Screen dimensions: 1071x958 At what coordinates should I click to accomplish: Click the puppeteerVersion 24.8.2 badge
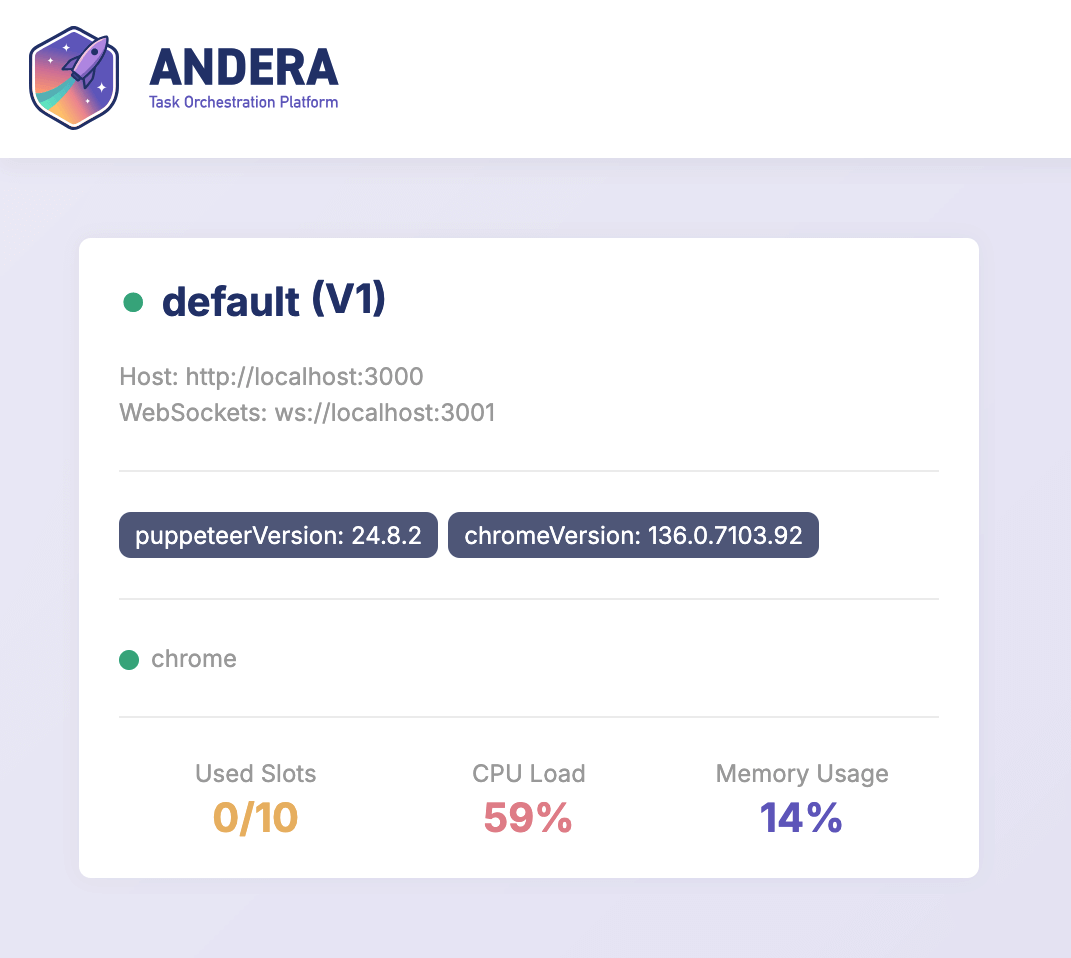[x=278, y=535]
